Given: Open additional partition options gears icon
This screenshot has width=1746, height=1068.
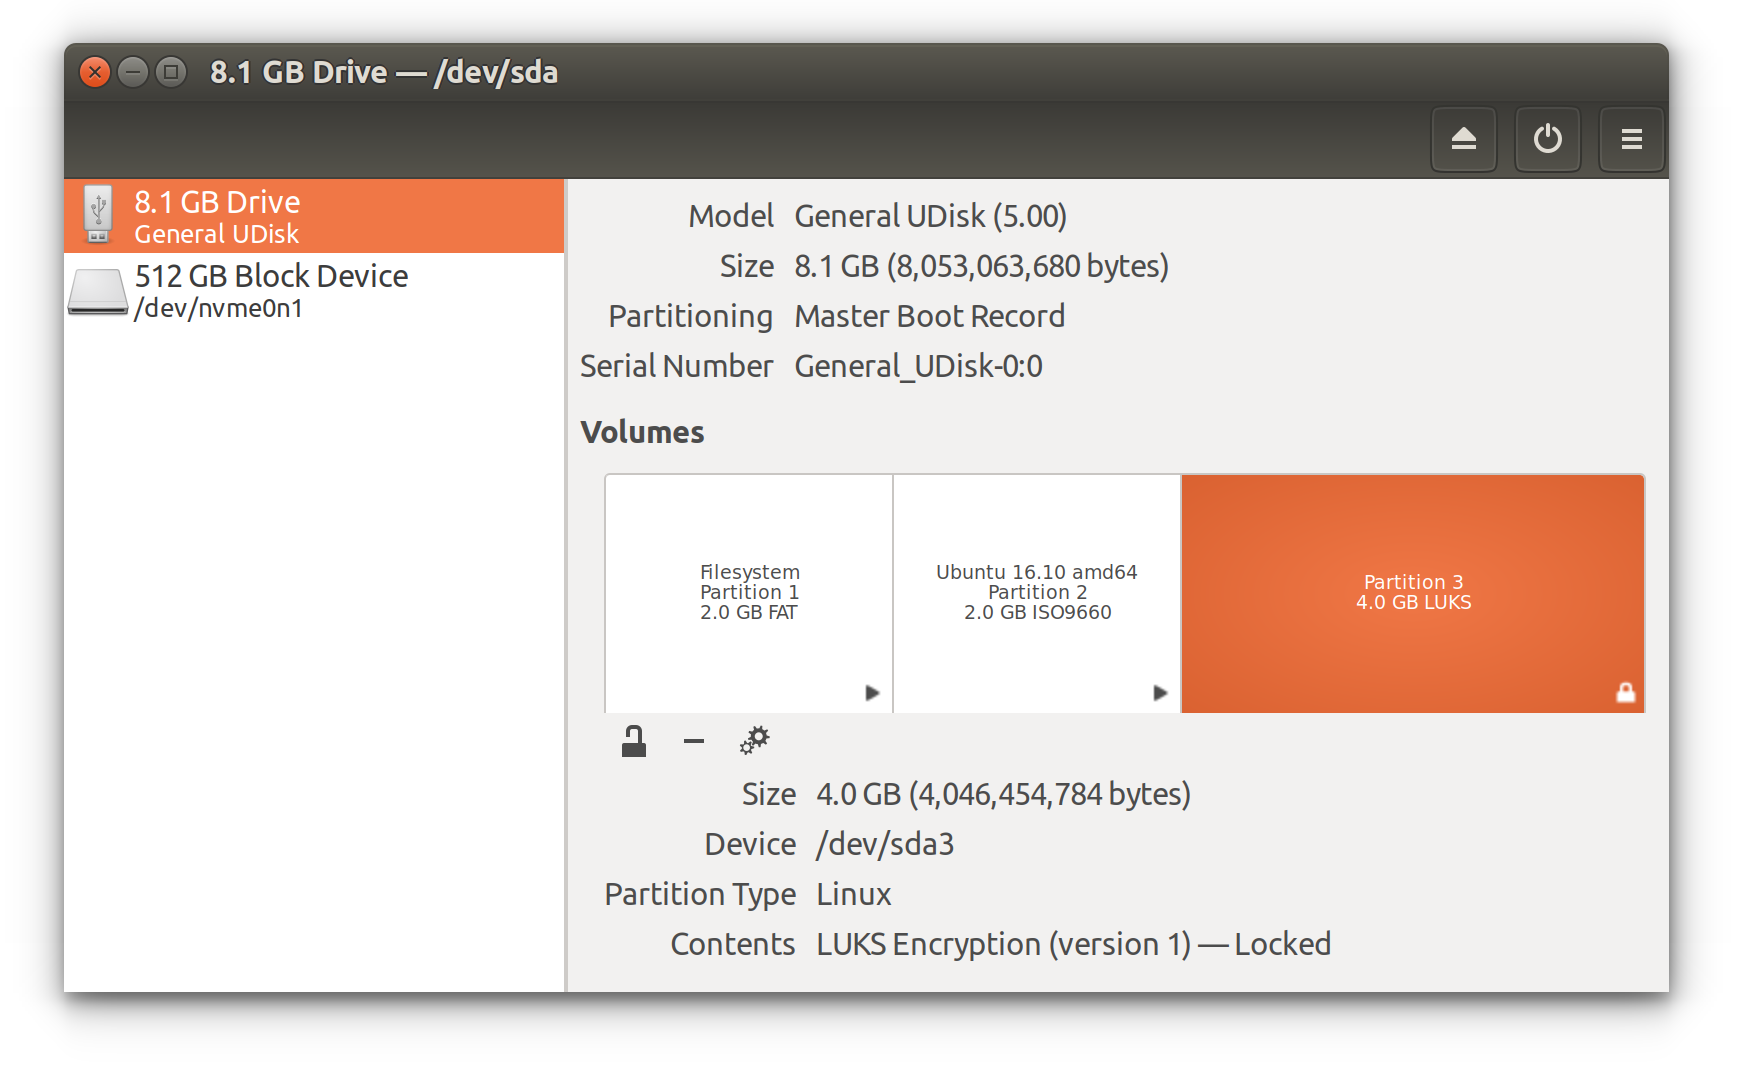Looking at the screenshot, I should (754, 741).
